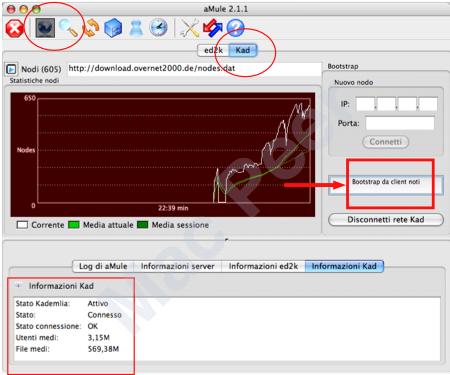Switch to the Kad network tab
The image size is (450, 375).
pyautogui.click(x=243, y=50)
